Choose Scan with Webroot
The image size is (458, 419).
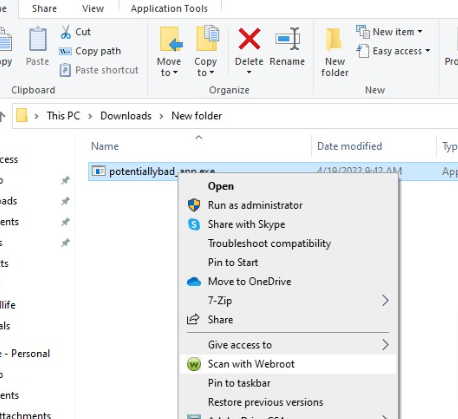288,364
